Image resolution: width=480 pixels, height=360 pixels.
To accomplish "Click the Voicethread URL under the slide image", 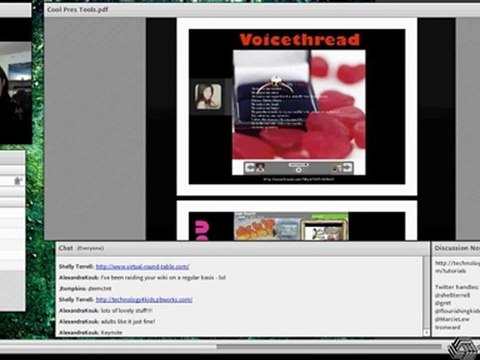I will (x=299, y=179).
